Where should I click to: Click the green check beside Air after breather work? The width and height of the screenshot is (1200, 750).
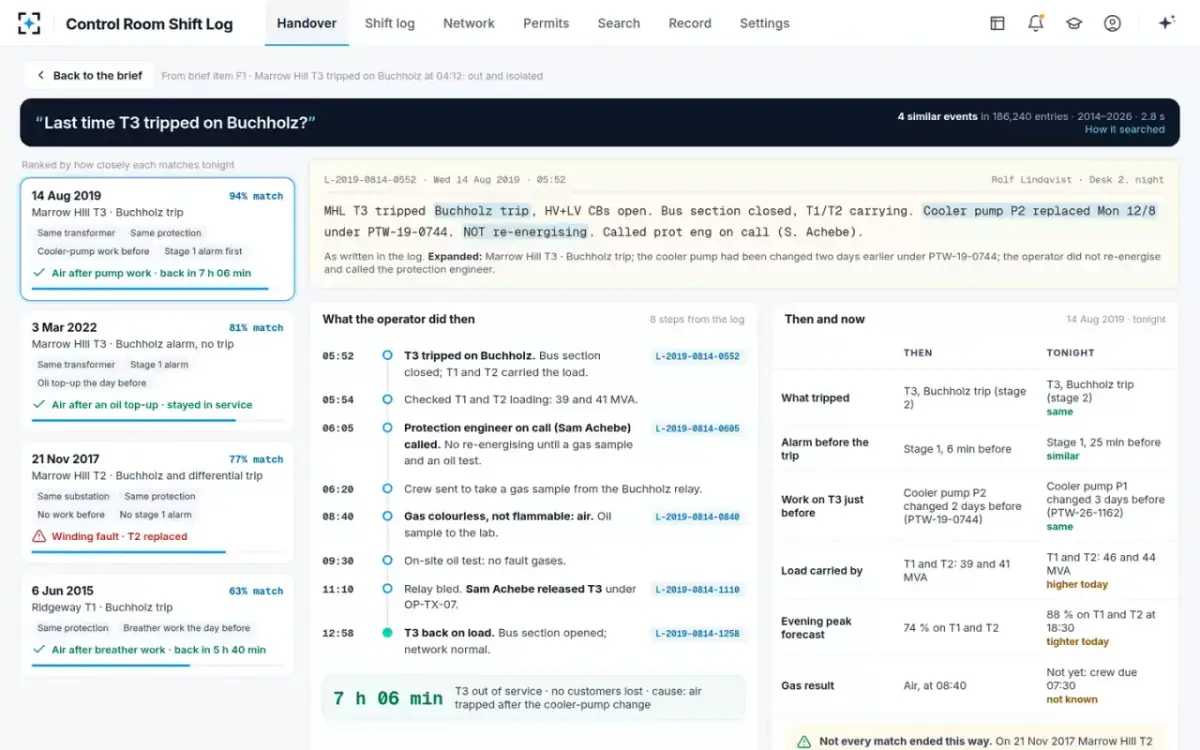coord(39,650)
